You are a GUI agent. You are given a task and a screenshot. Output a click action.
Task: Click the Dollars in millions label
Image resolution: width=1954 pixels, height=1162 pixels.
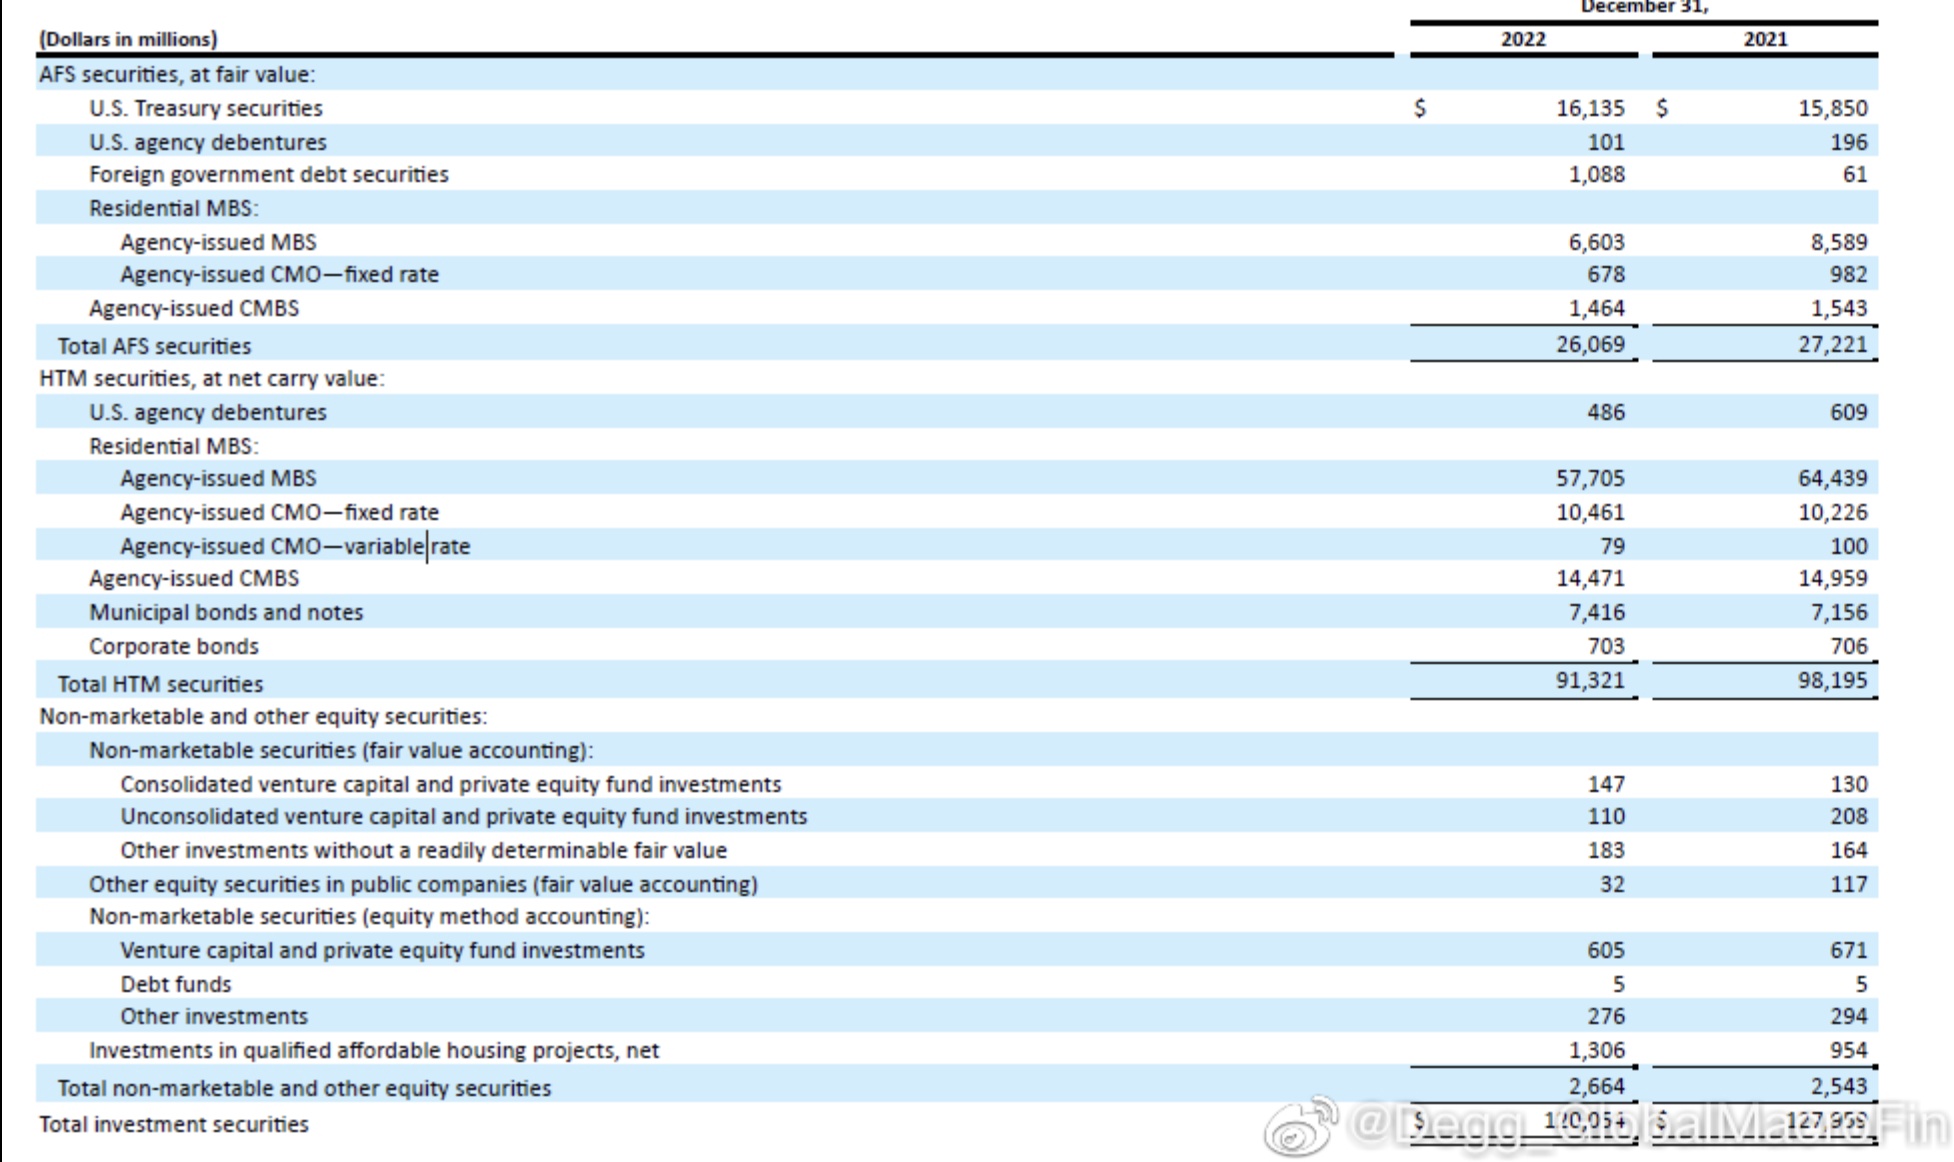click(x=128, y=39)
